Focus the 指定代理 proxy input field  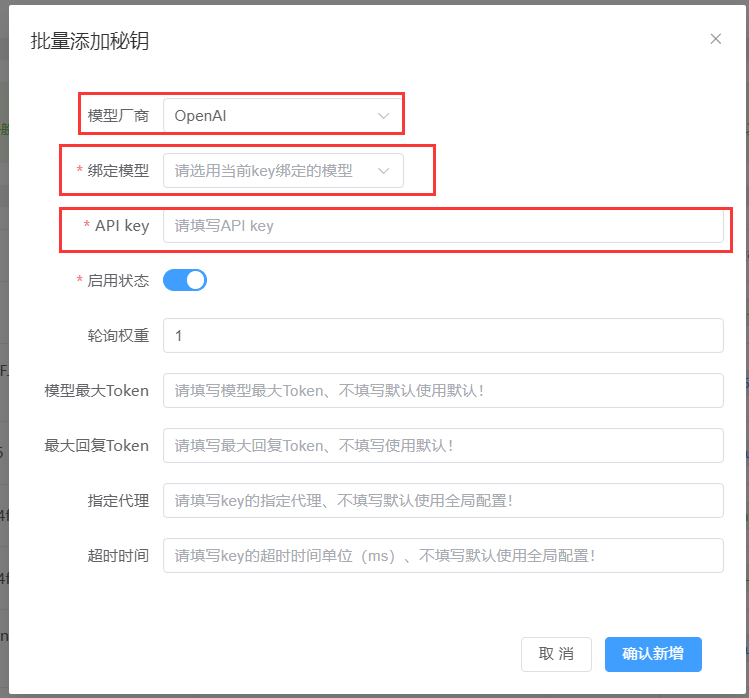(442, 500)
